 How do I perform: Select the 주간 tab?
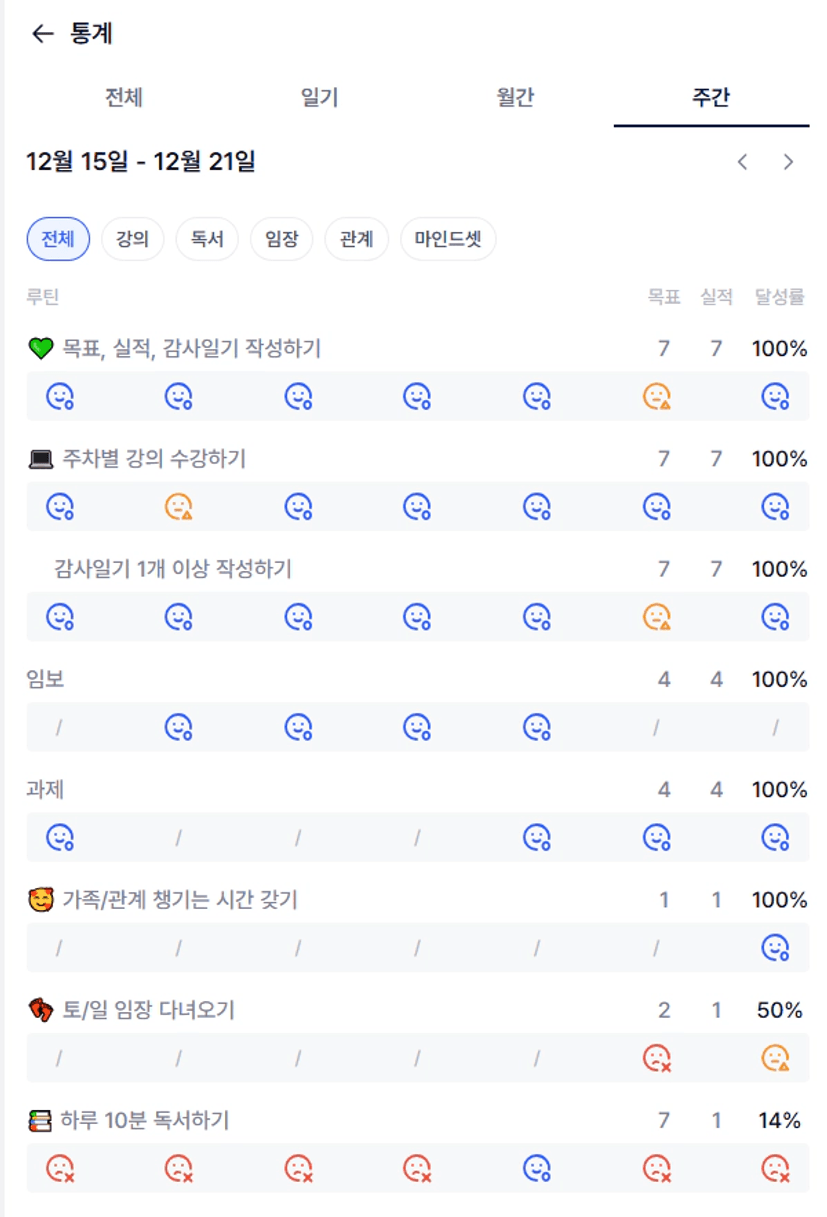[711, 97]
